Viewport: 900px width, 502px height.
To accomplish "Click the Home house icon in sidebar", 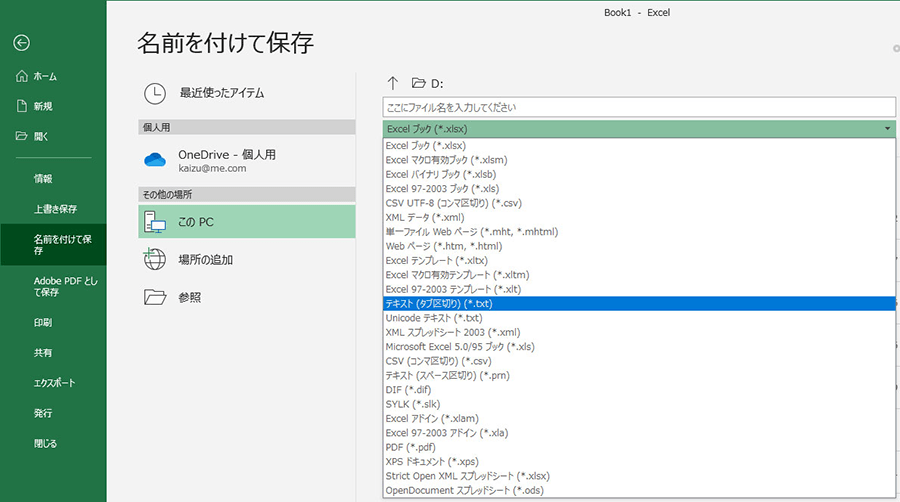I will point(22,76).
